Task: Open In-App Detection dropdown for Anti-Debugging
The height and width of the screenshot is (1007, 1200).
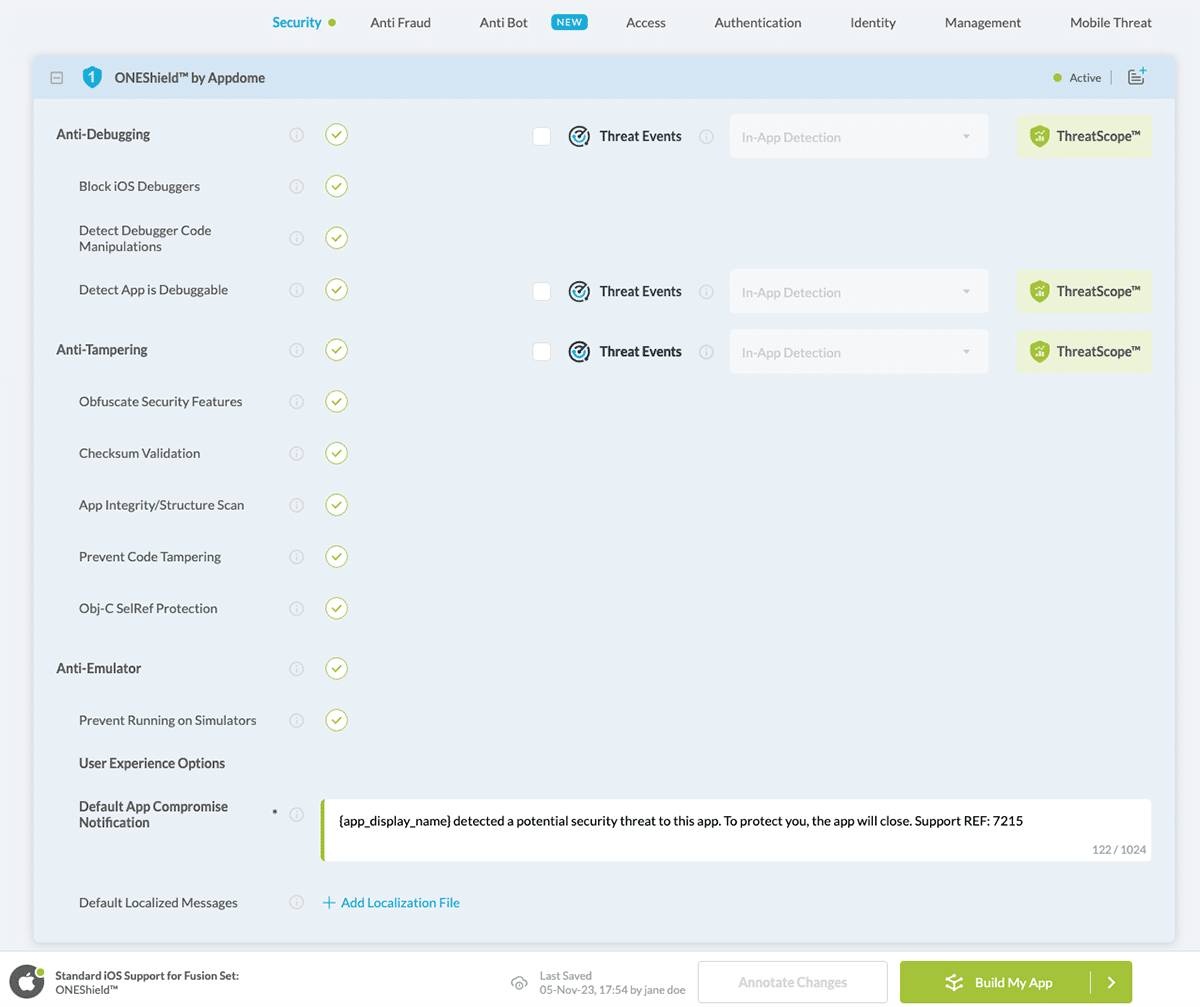Action: click(x=858, y=137)
